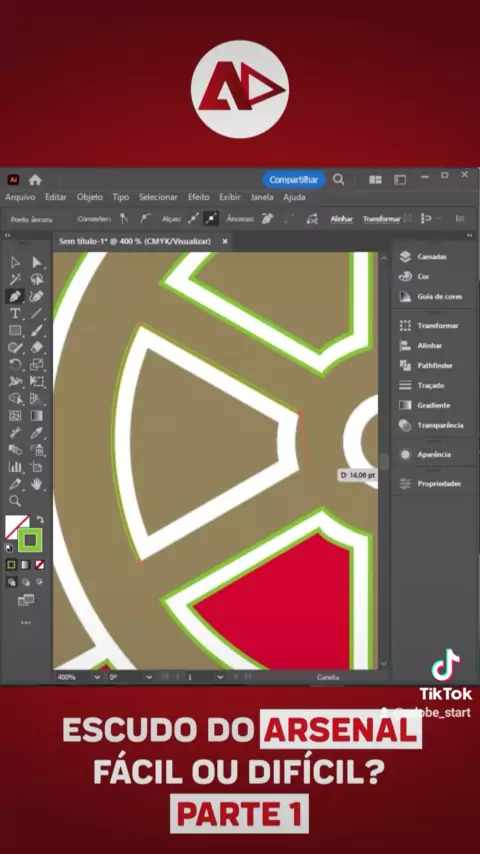480x854 pixels.
Task: Open the rotation angle dropdown
Action: pyautogui.click(x=149, y=677)
